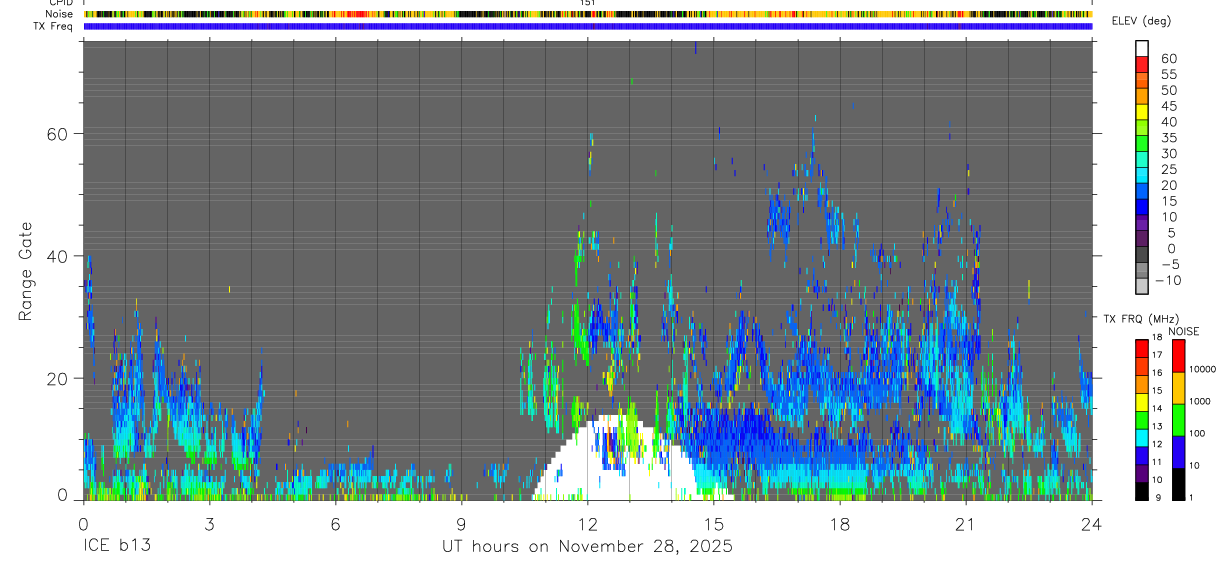Click the x-axis tick label "3"

tap(209, 524)
